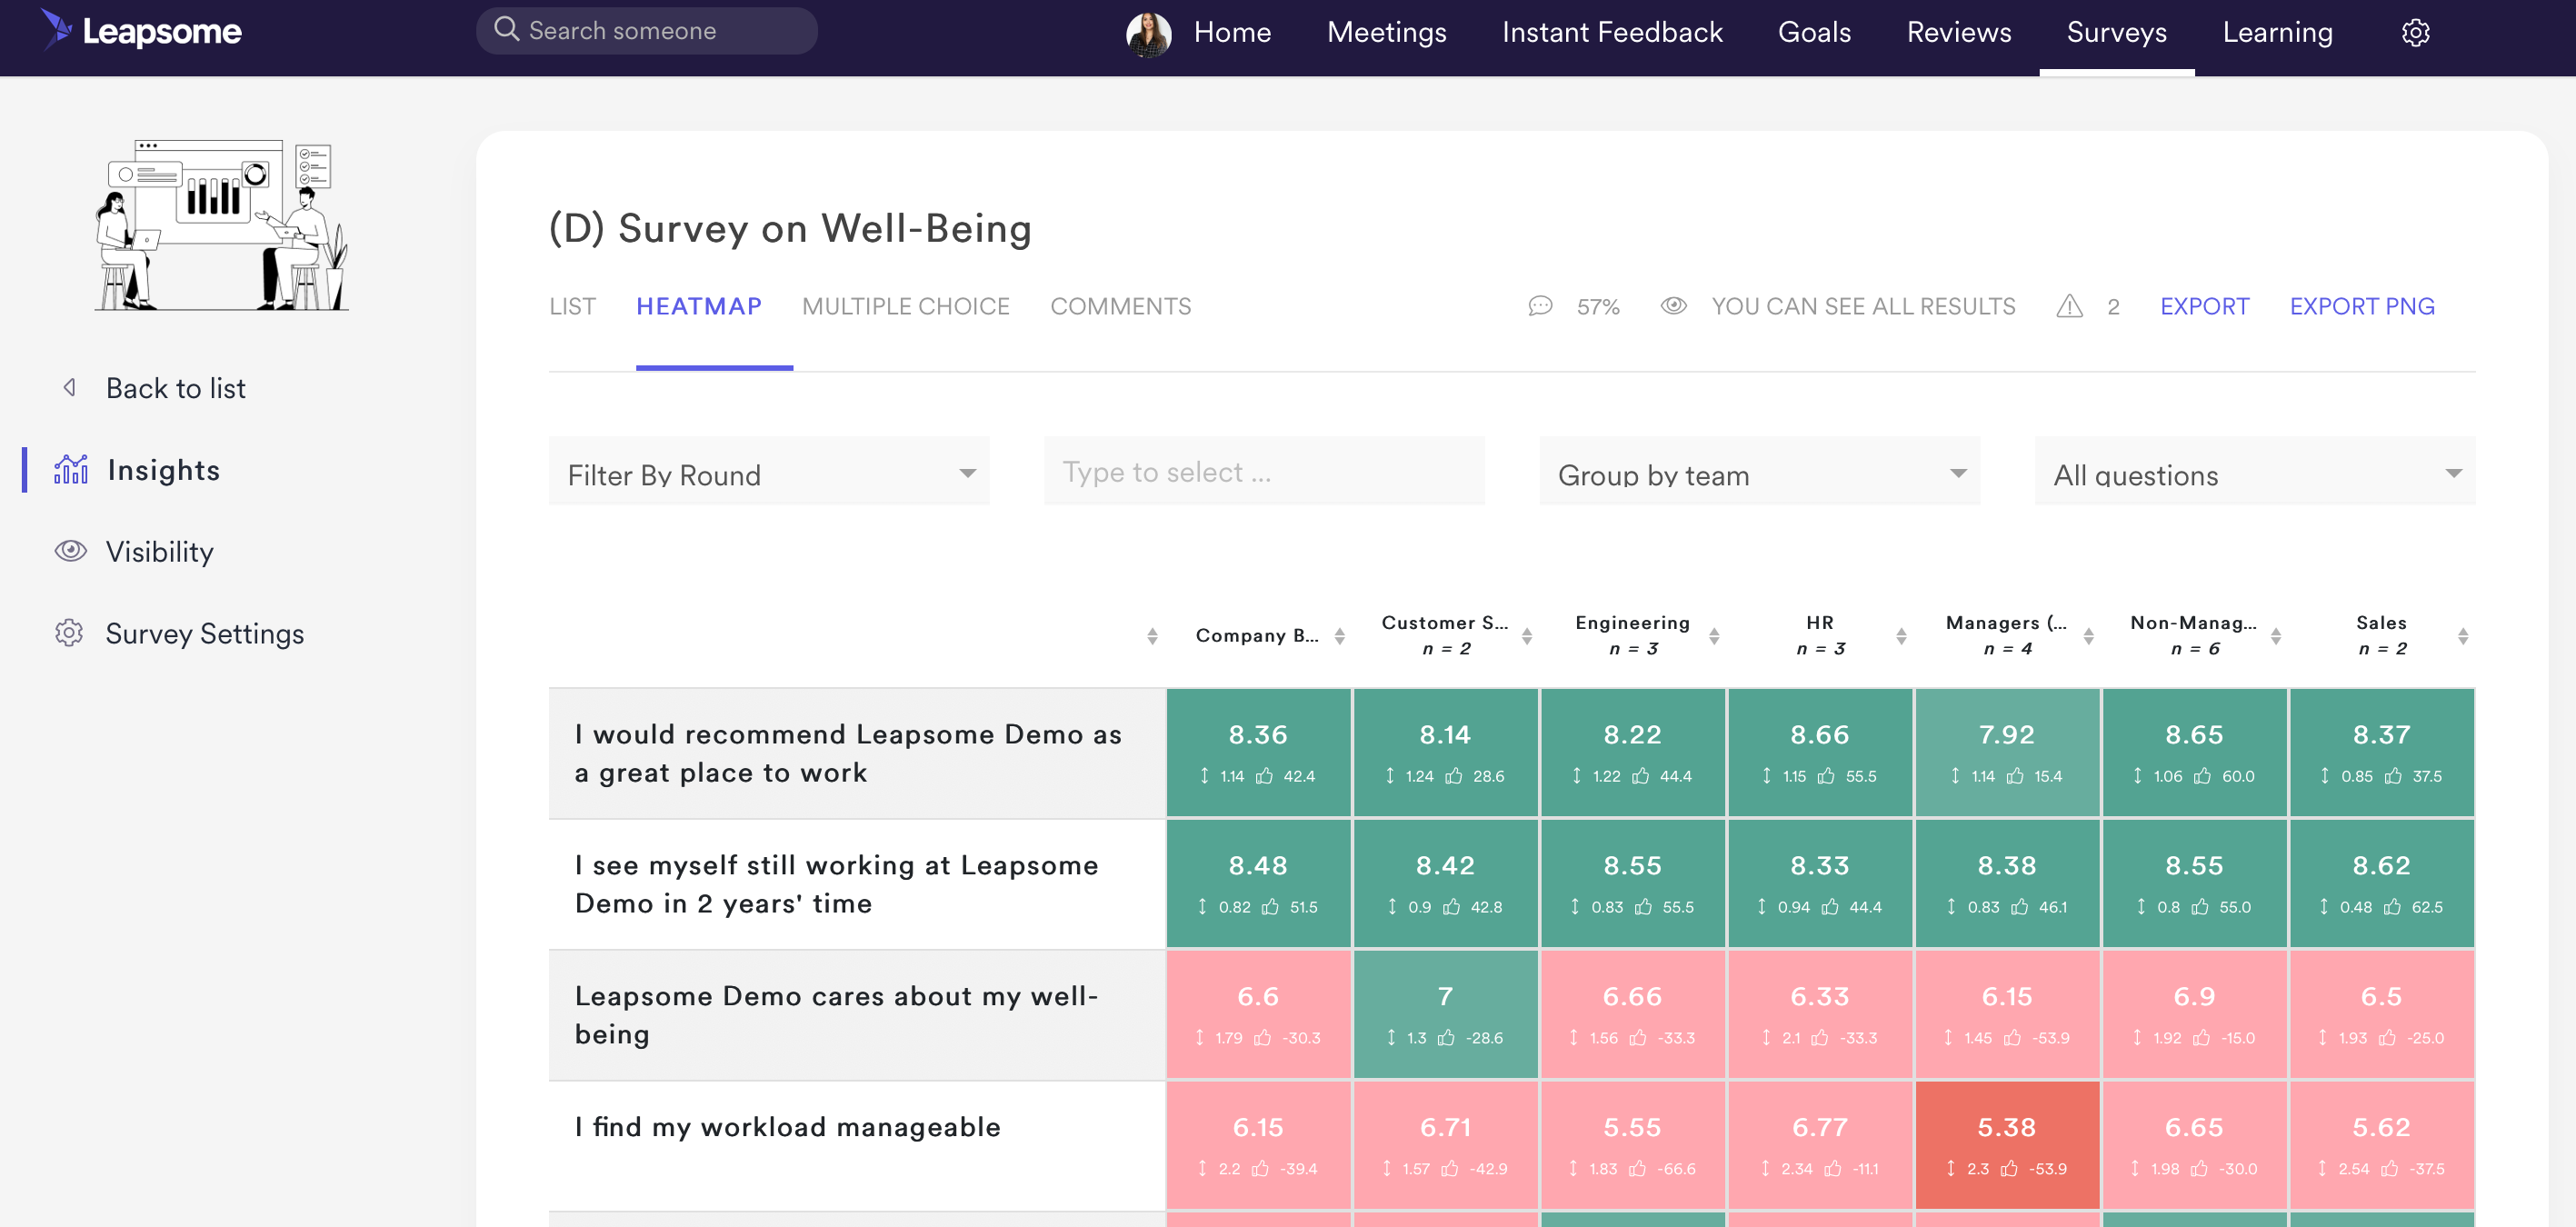The width and height of the screenshot is (2576, 1227).
Task: Click the search magnifier icon
Action: coord(507,29)
